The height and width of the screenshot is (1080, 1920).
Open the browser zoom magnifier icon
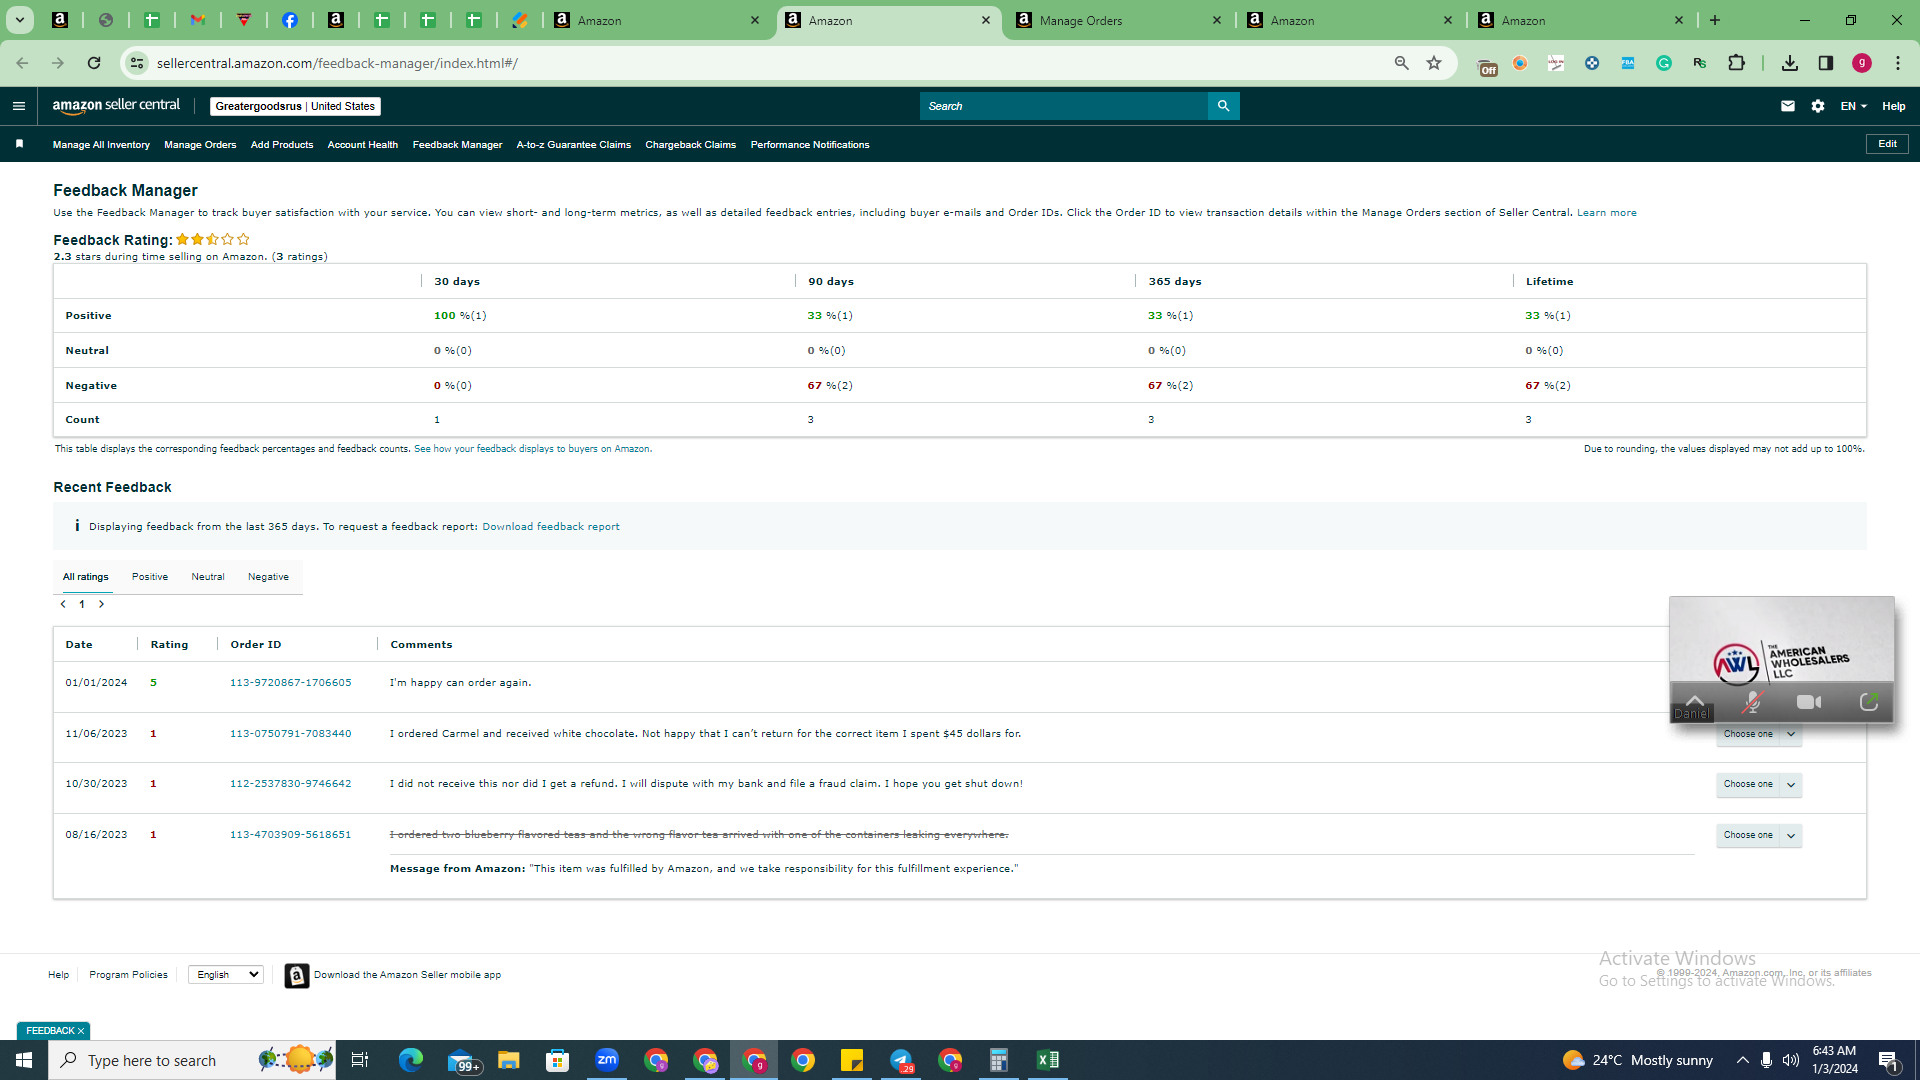(x=1401, y=63)
